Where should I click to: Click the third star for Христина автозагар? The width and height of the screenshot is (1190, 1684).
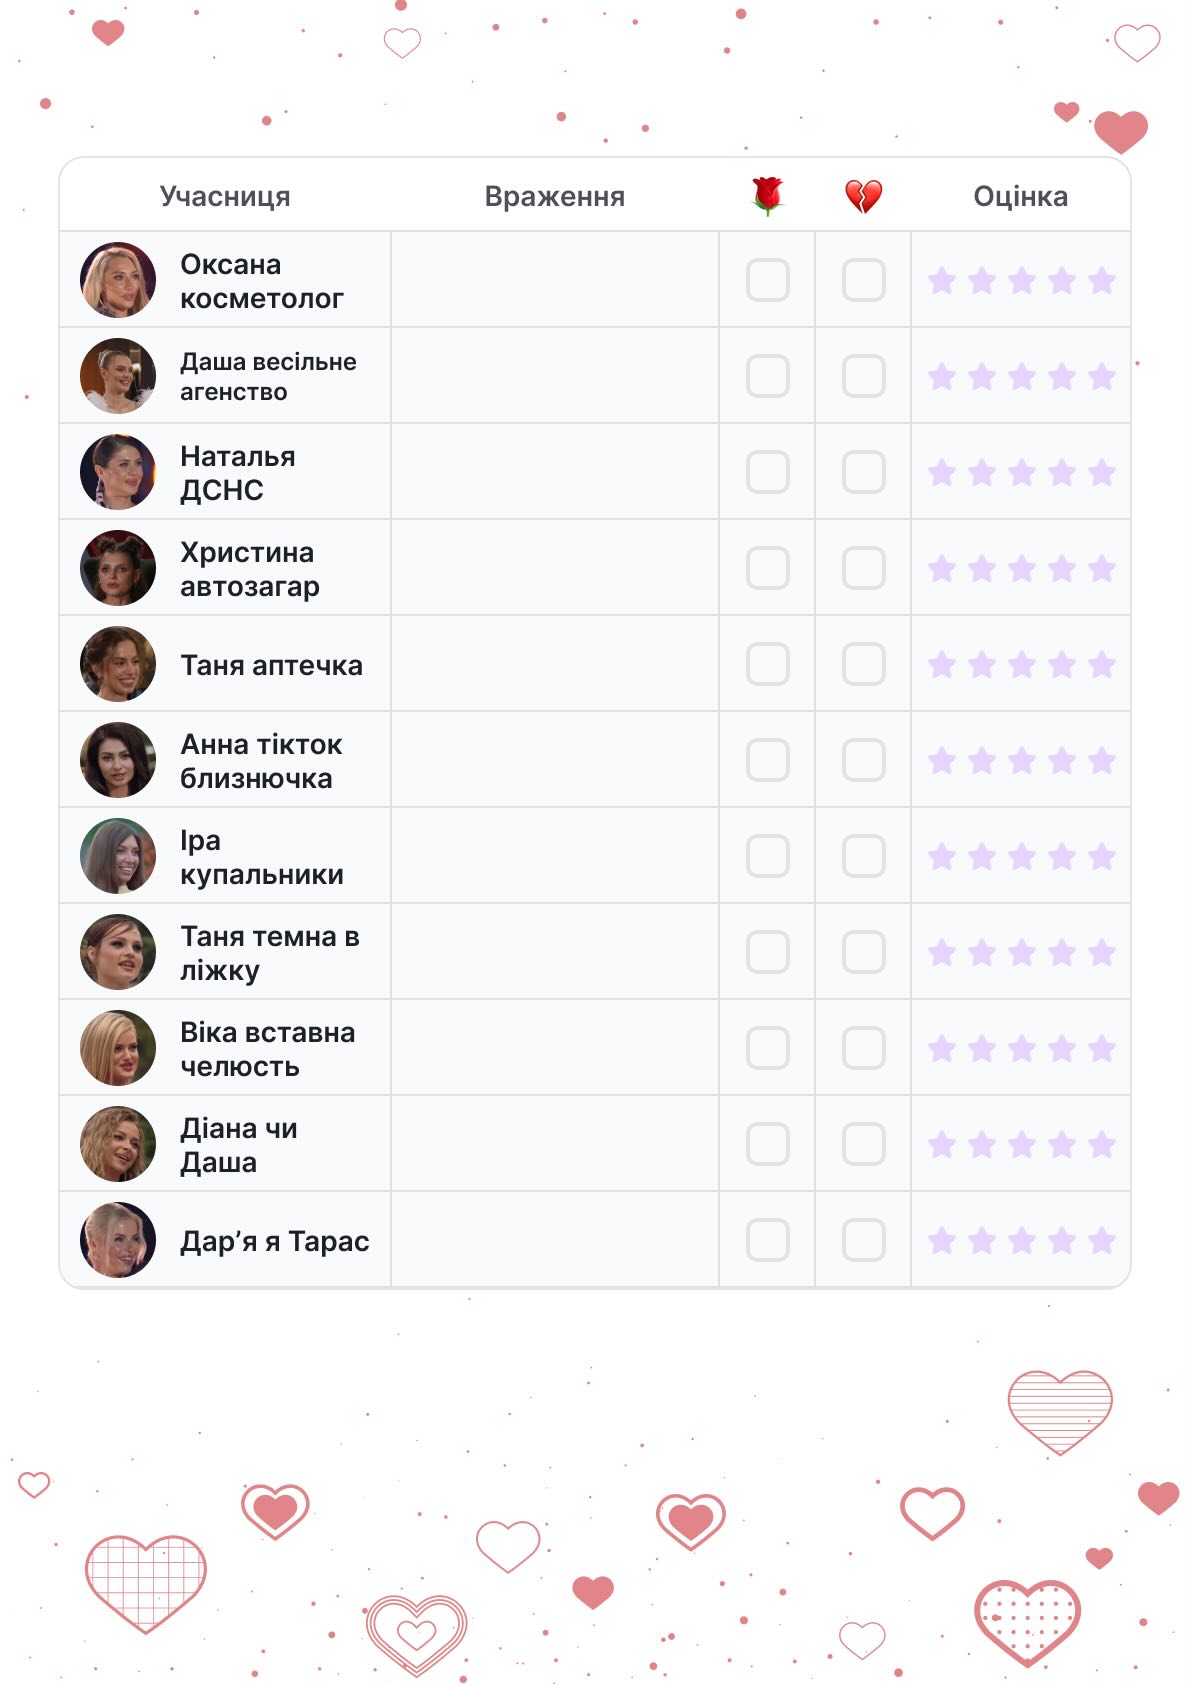[x=1021, y=568]
